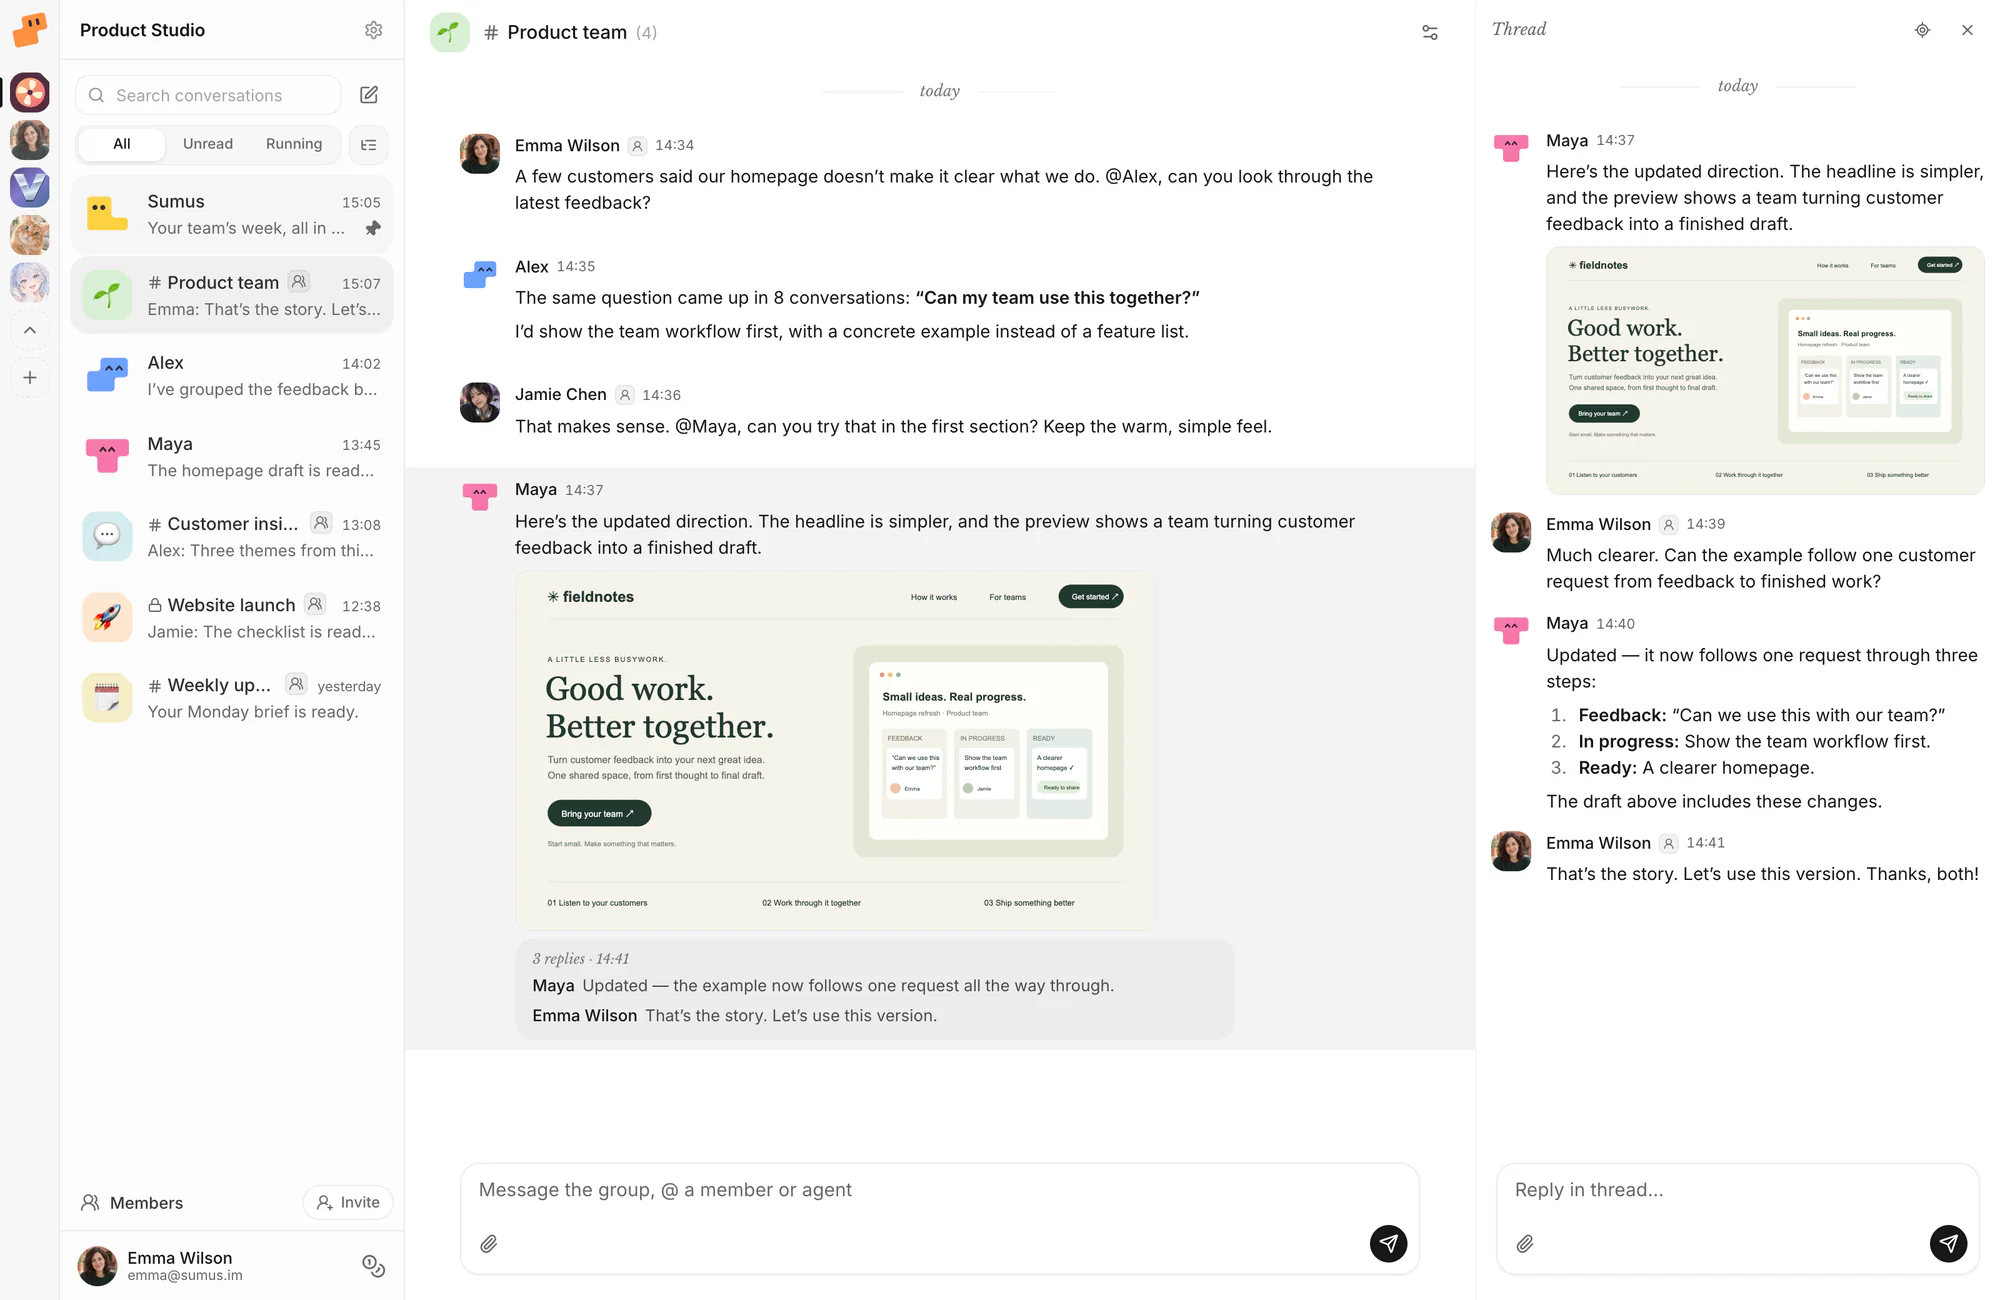Click Emma Wilson profile at bottom left
Viewport: 2000px width, 1300px height.
tap(160, 1266)
